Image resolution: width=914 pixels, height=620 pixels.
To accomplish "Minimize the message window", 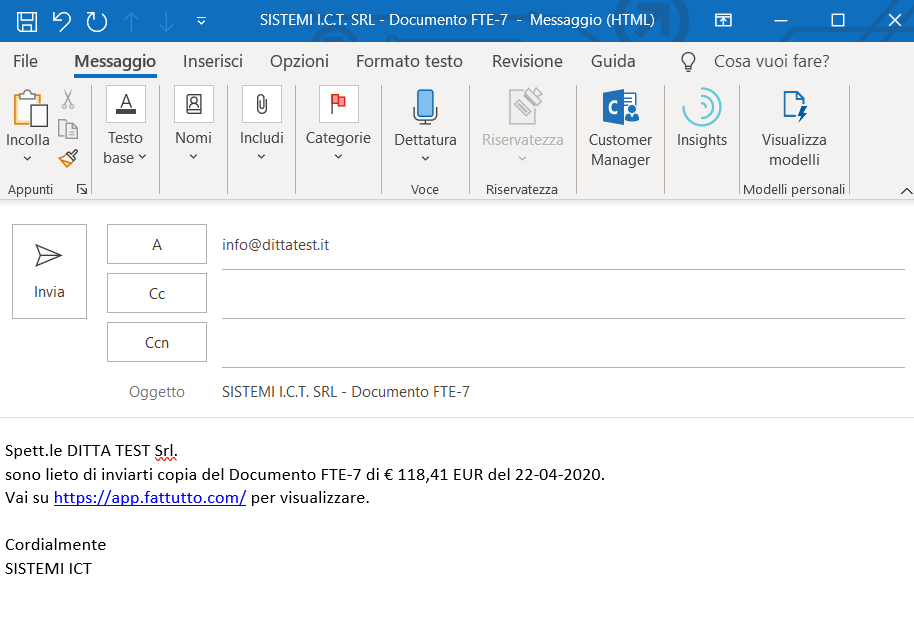I will pos(781,21).
